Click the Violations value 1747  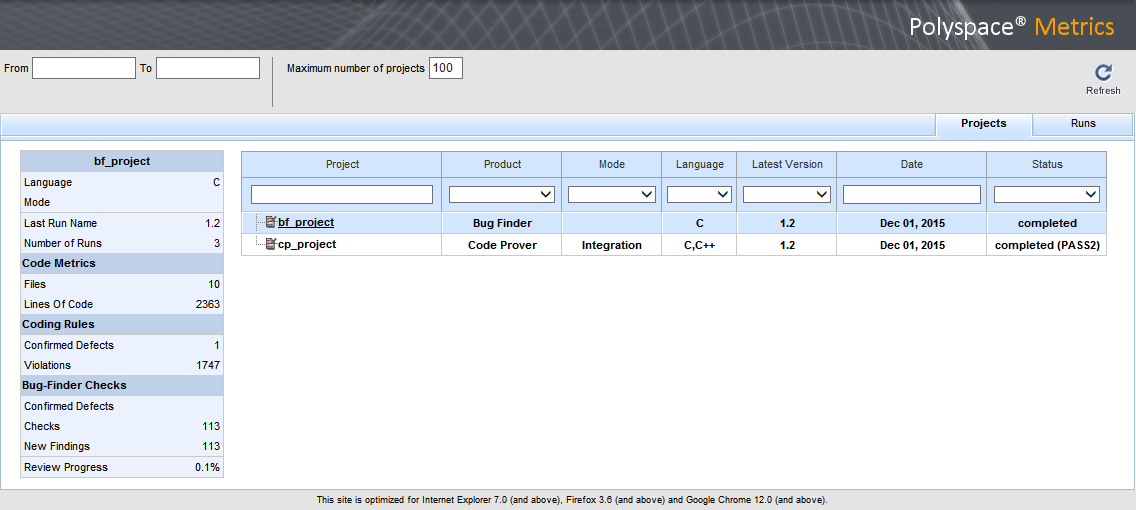click(208, 365)
